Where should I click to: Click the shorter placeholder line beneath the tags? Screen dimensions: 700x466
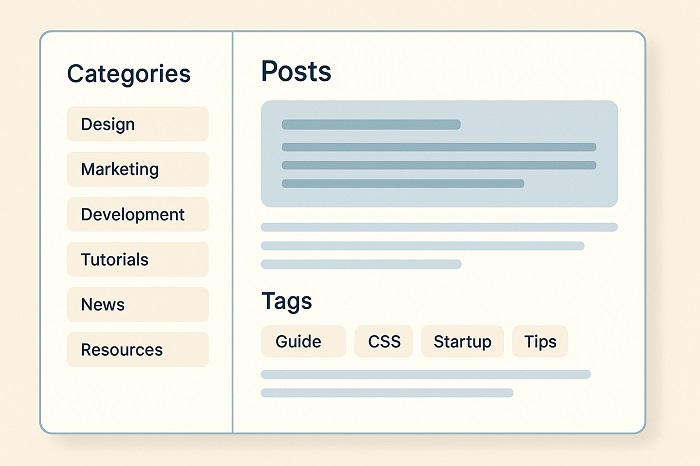[x=387, y=393]
